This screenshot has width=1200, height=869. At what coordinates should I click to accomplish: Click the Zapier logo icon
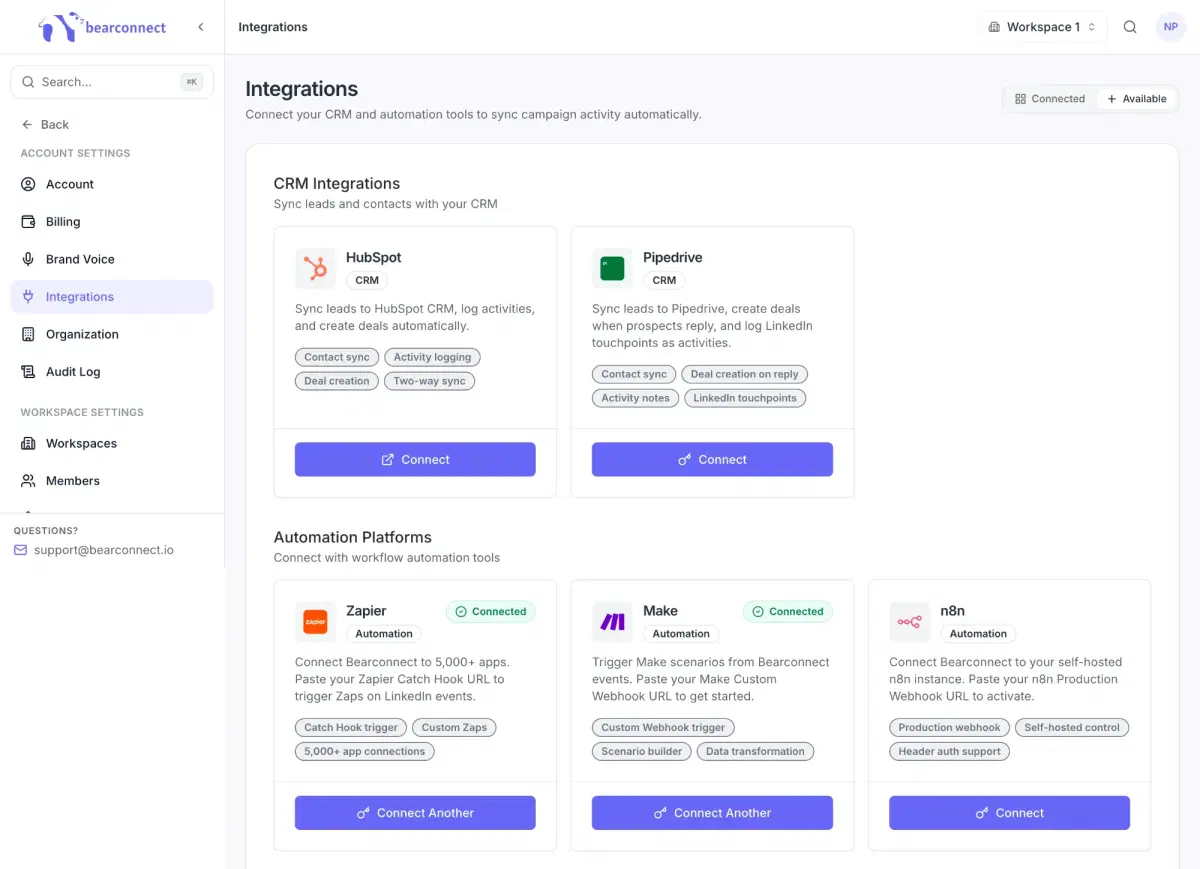(x=315, y=621)
